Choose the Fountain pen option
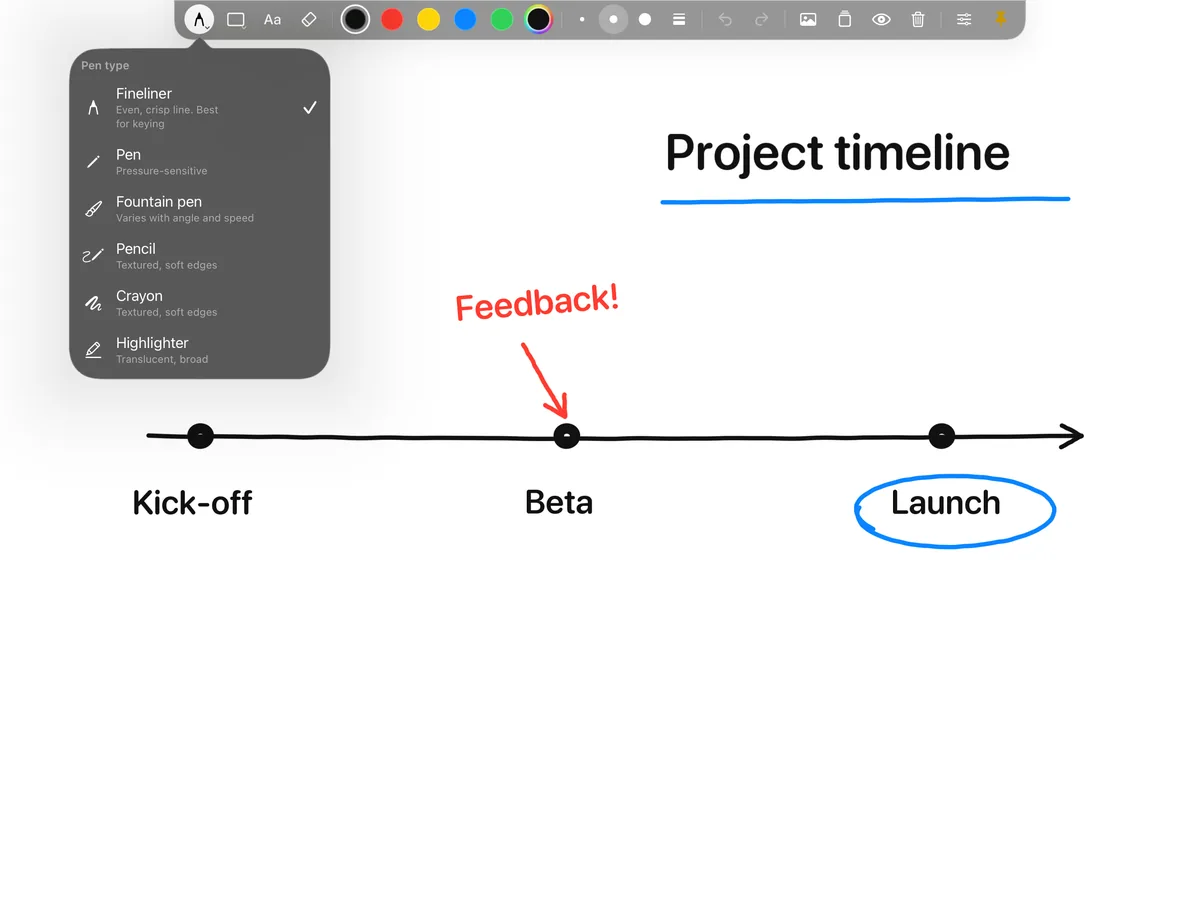 (x=199, y=209)
